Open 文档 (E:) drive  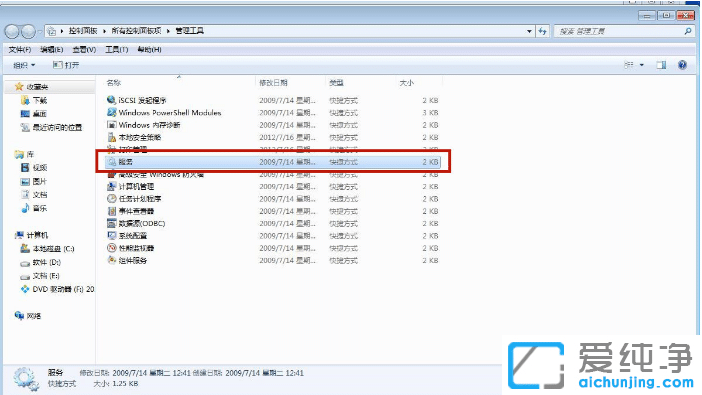pyautogui.click(x=40, y=276)
